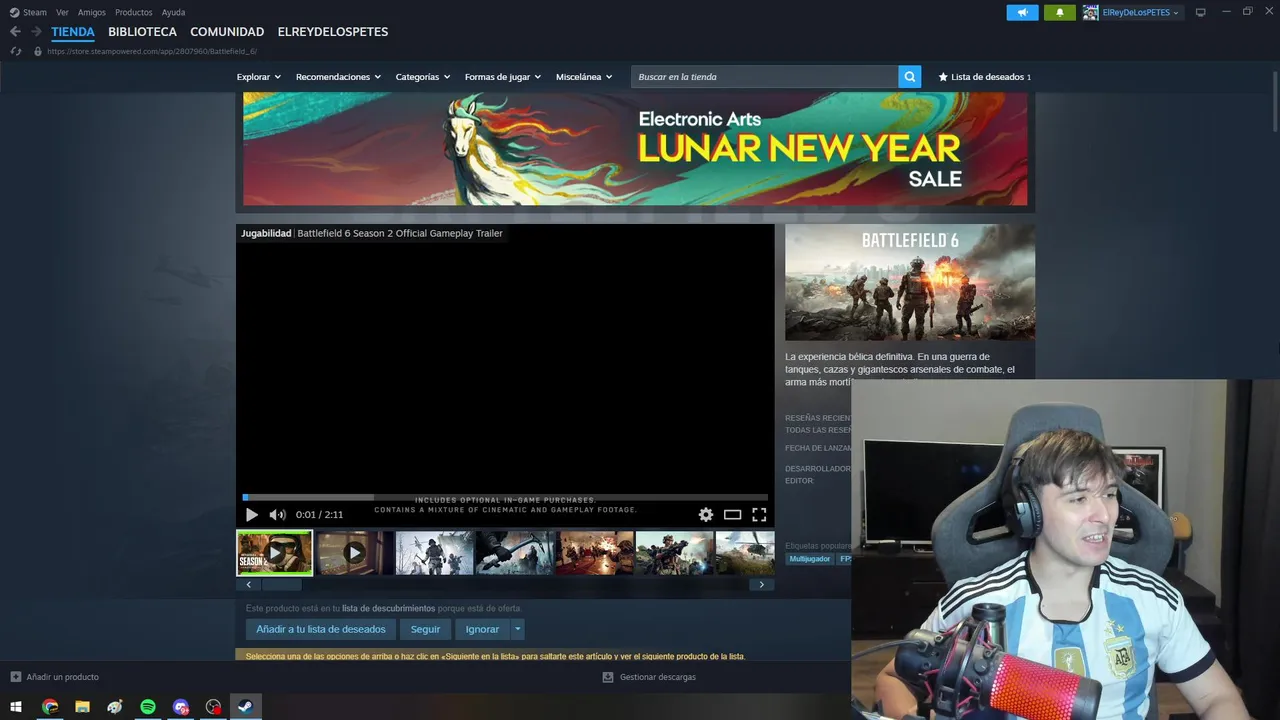
Task: Reload the store page
Action: [15, 51]
